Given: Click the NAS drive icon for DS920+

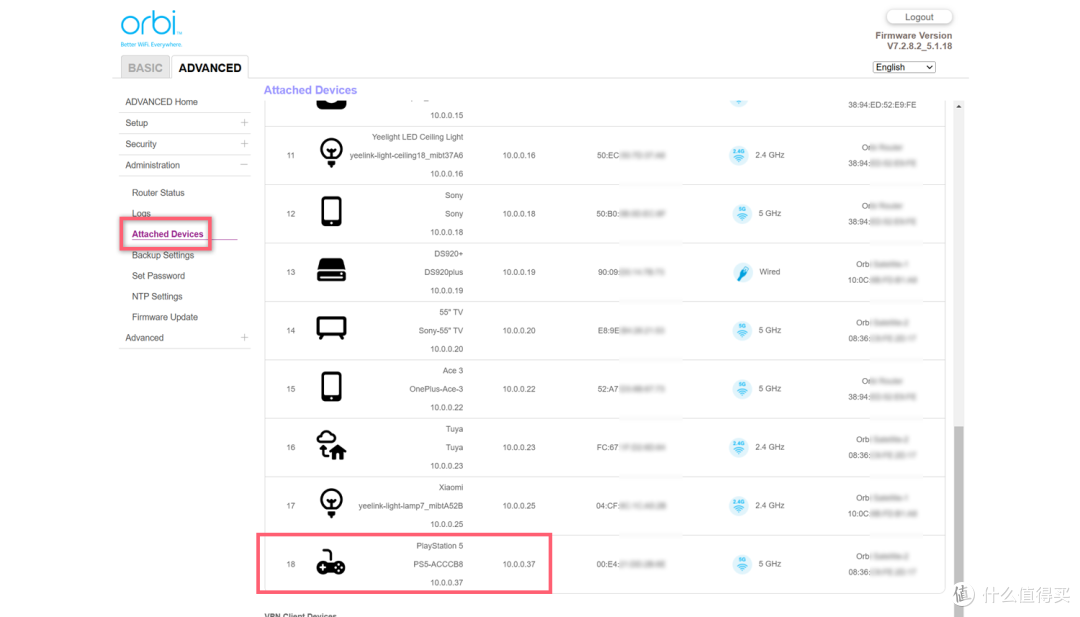Looking at the screenshot, I should pyautogui.click(x=331, y=270).
